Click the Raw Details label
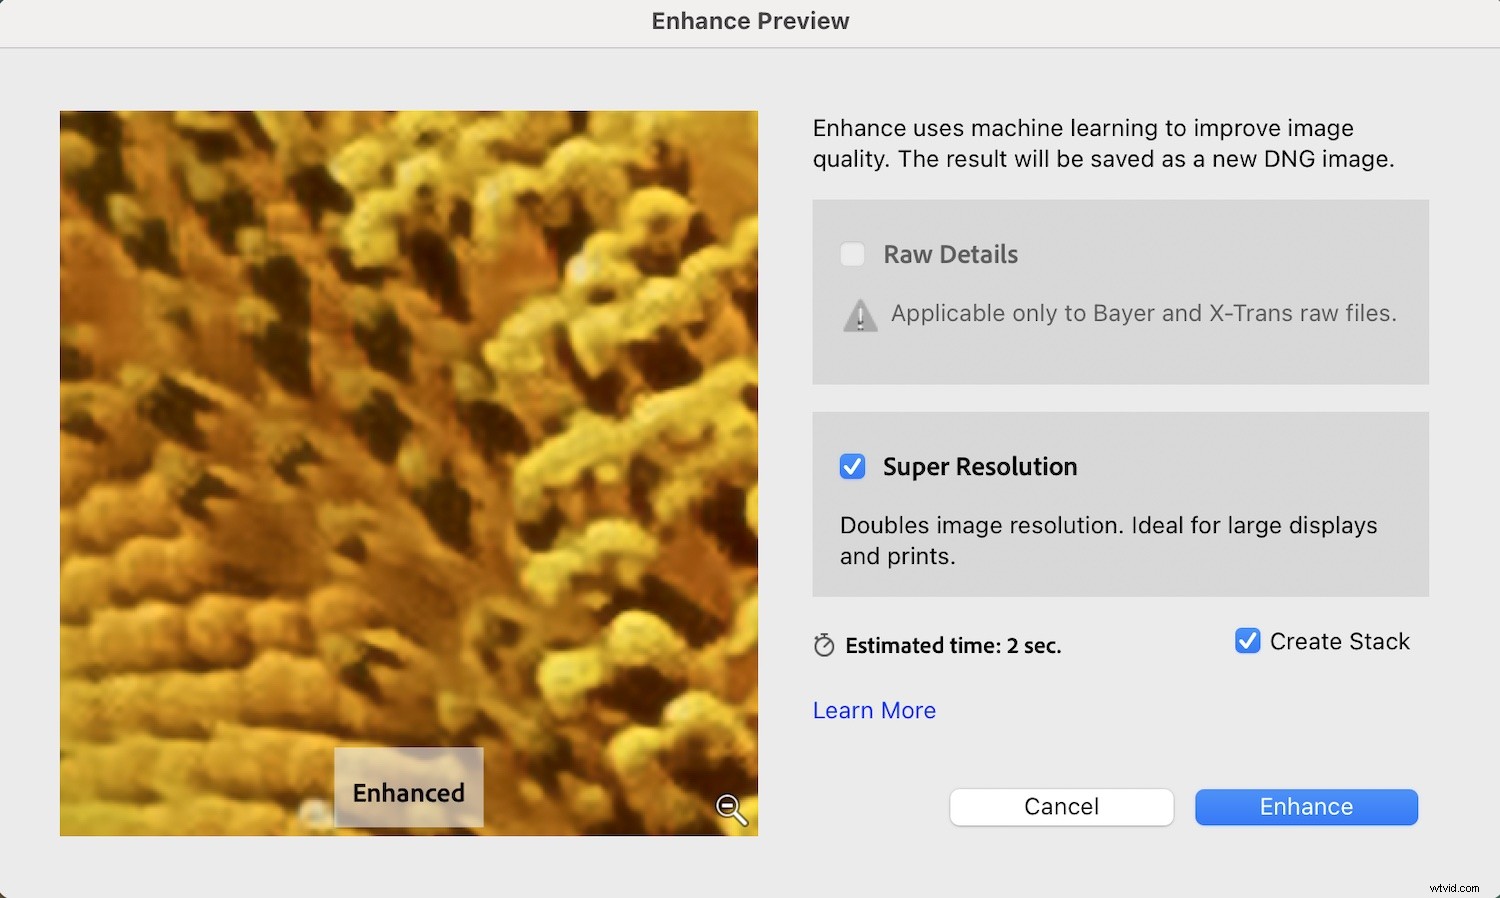The image size is (1500, 898). (x=949, y=254)
